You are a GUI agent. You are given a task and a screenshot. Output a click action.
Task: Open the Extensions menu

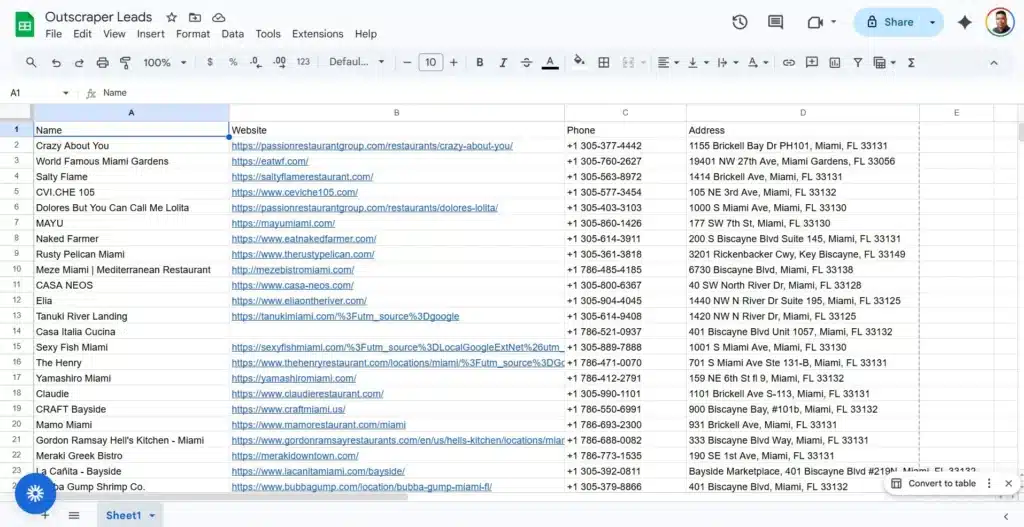click(x=317, y=34)
